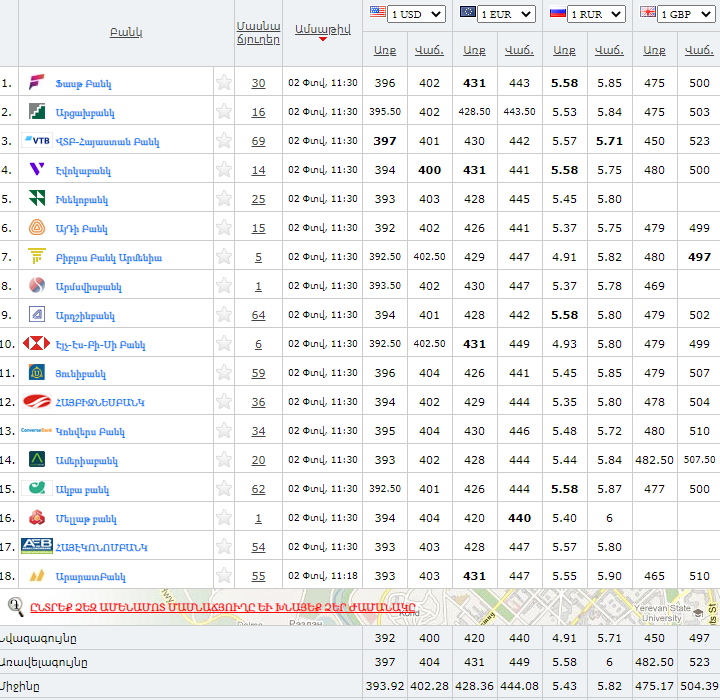The image size is (720, 700).
Task: Toggle favorite star for row 1 bank
Action: (x=224, y=82)
